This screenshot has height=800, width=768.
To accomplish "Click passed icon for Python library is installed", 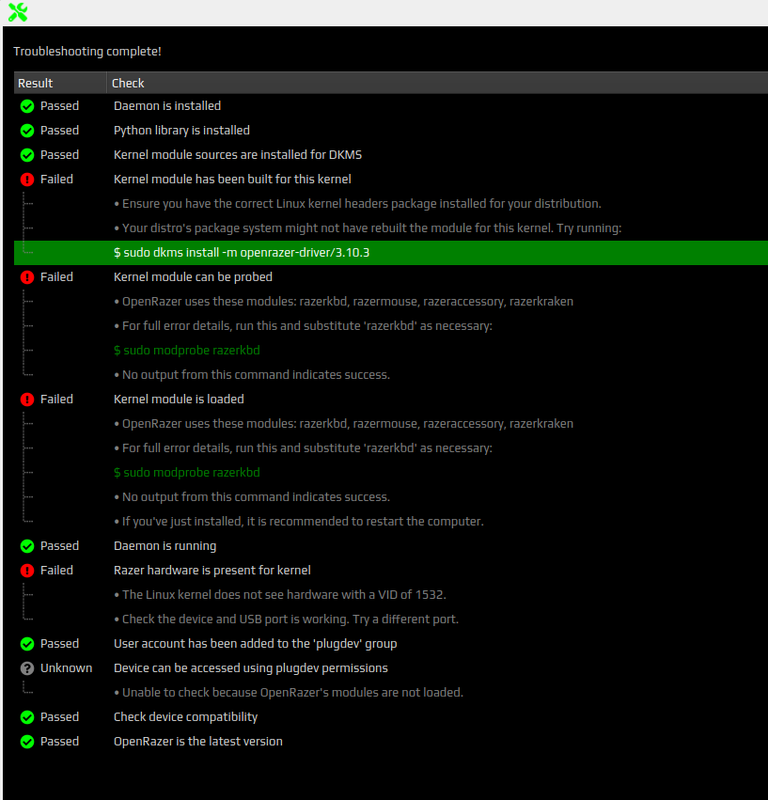I will [x=27, y=131].
